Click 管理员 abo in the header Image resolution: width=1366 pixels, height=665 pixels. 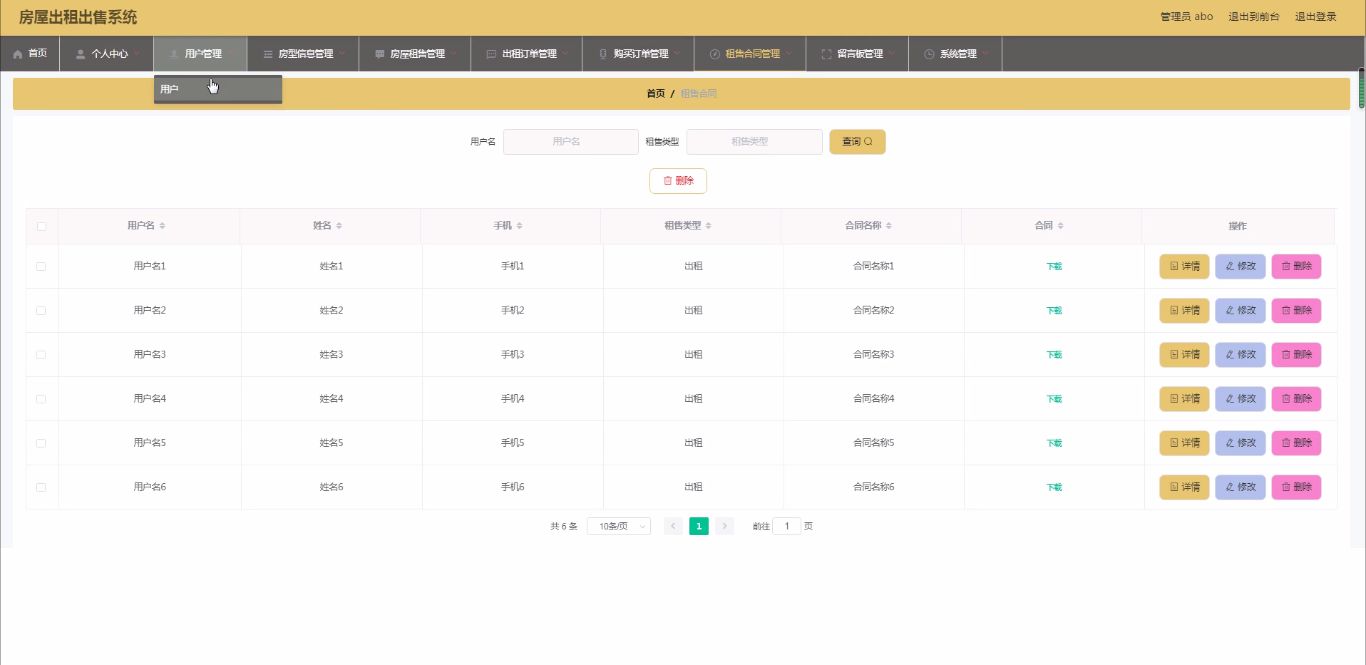click(1186, 17)
